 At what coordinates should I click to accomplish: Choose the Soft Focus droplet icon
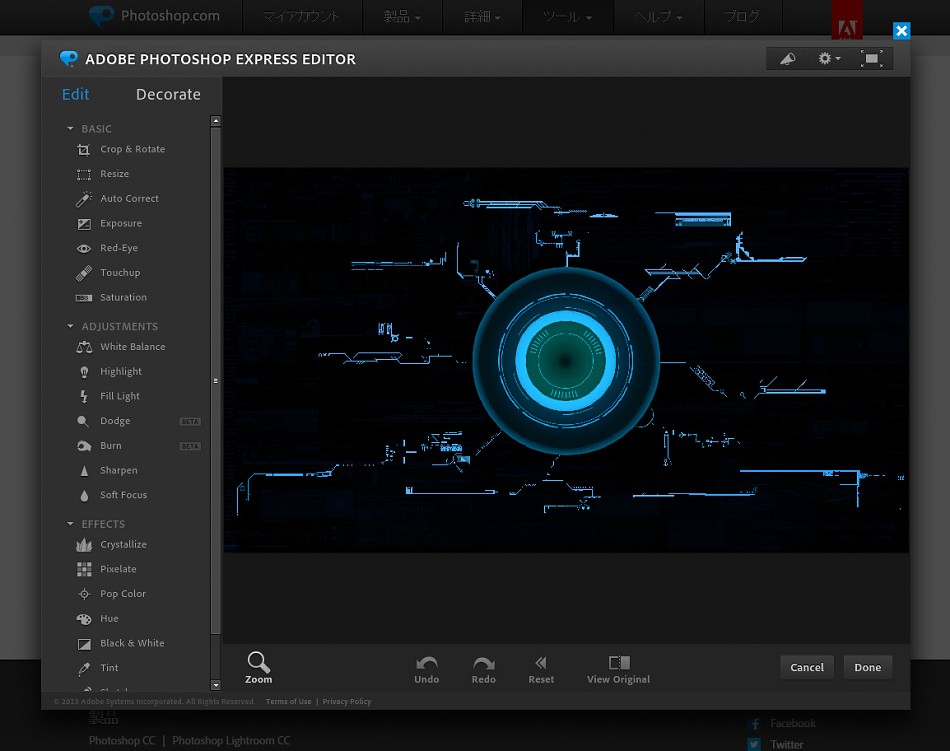84,495
